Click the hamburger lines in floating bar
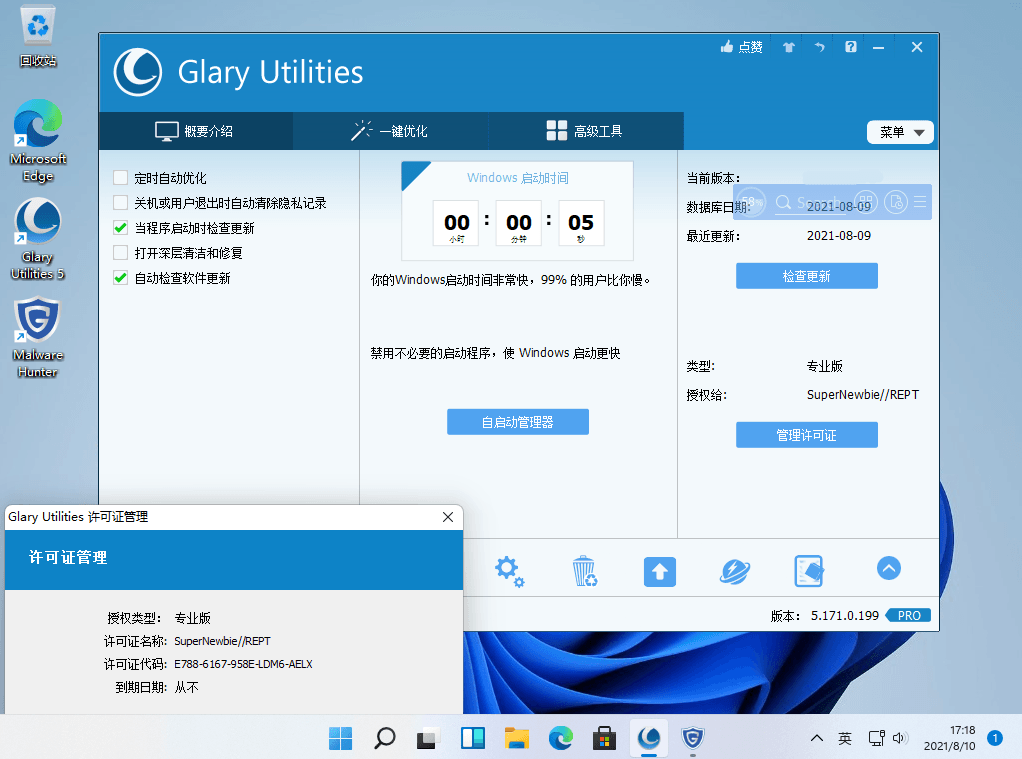 click(x=920, y=201)
